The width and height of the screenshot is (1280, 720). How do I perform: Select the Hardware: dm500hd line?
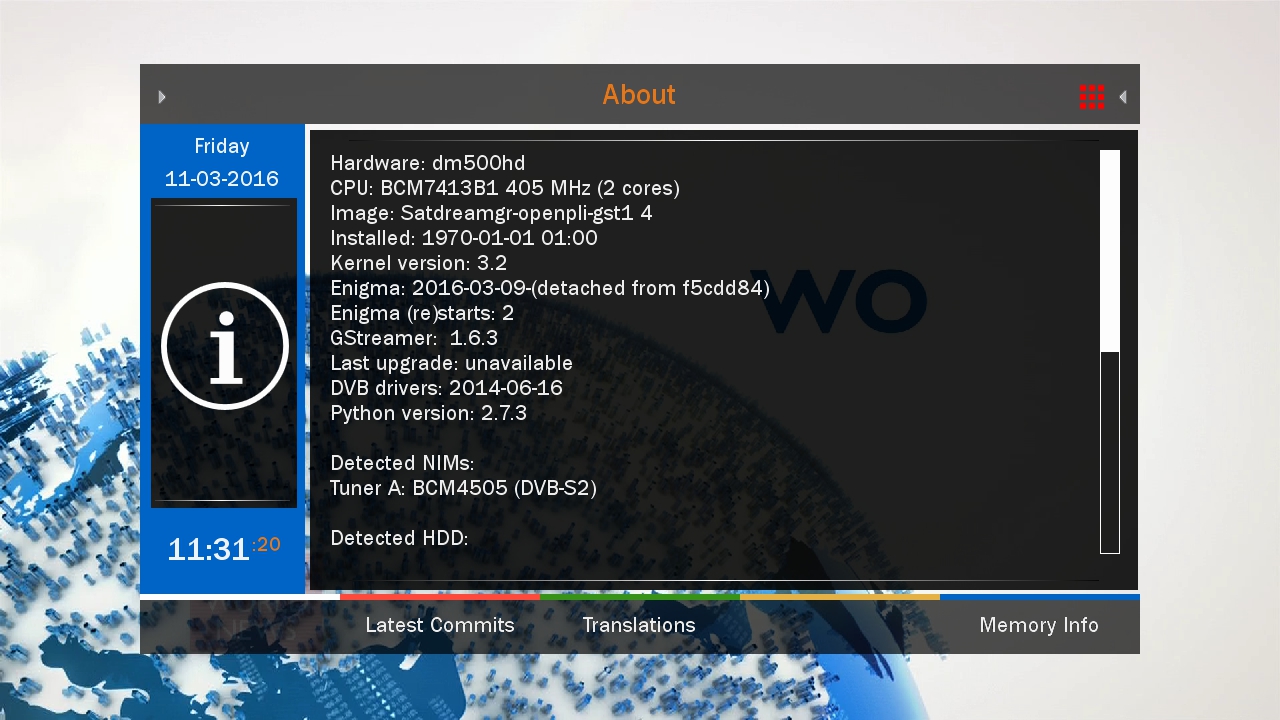[428, 163]
